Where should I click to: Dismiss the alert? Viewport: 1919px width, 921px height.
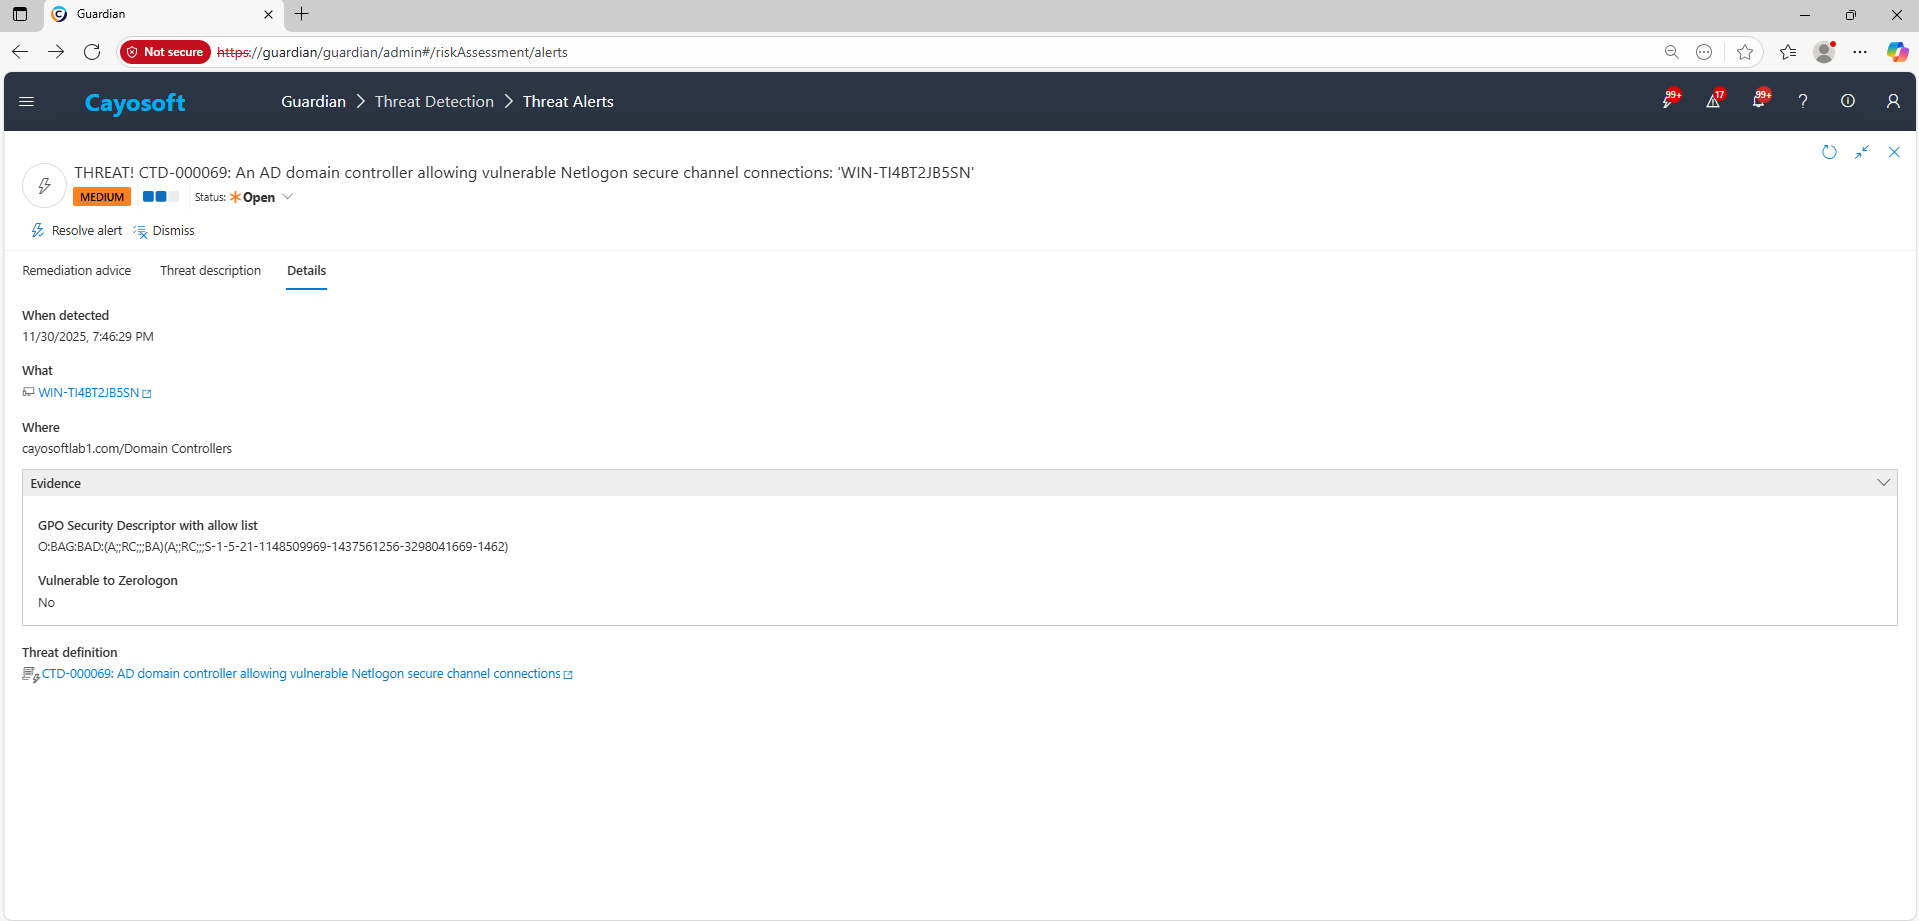coord(165,231)
